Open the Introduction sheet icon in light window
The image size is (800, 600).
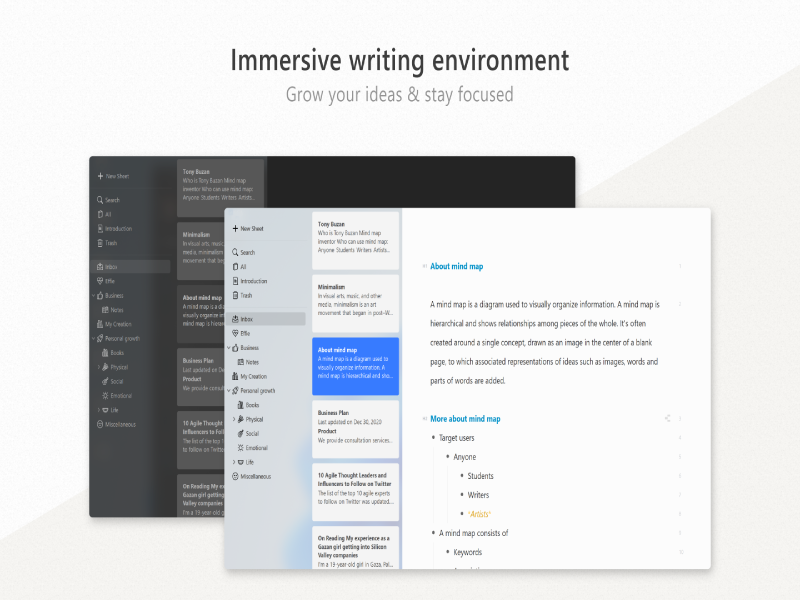pos(235,281)
